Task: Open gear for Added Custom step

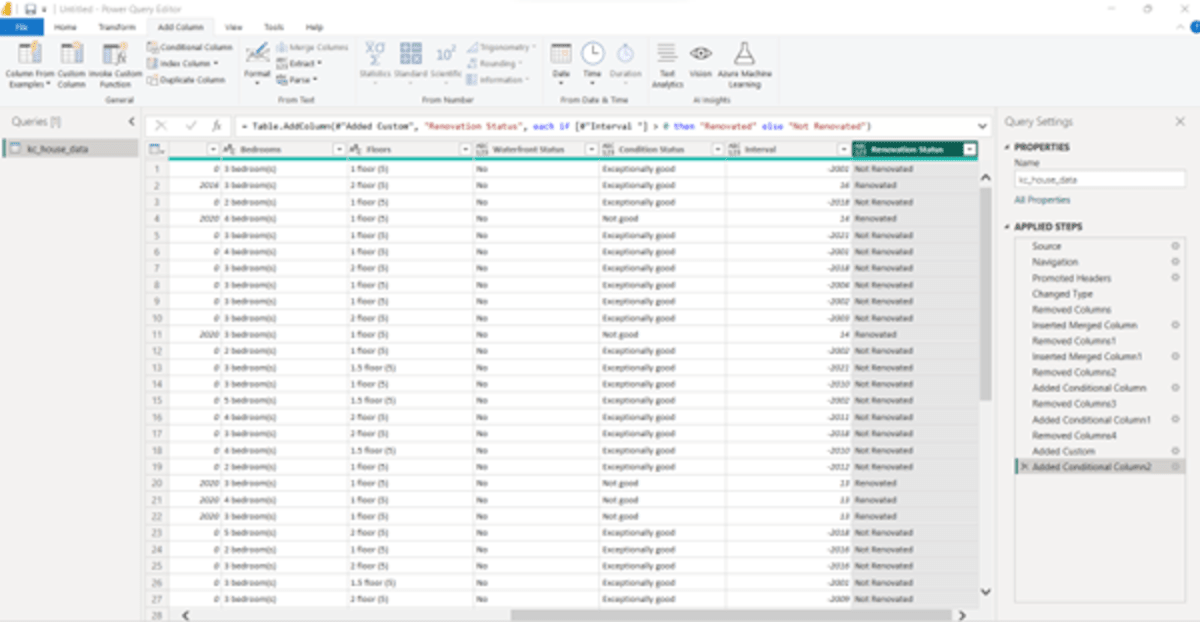Action: point(1175,451)
